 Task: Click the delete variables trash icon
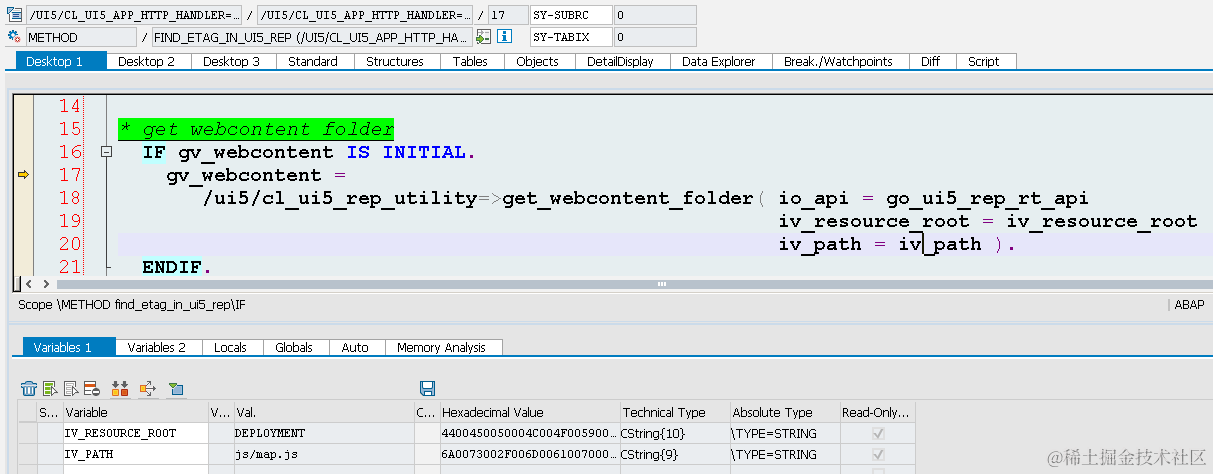coord(29,388)
